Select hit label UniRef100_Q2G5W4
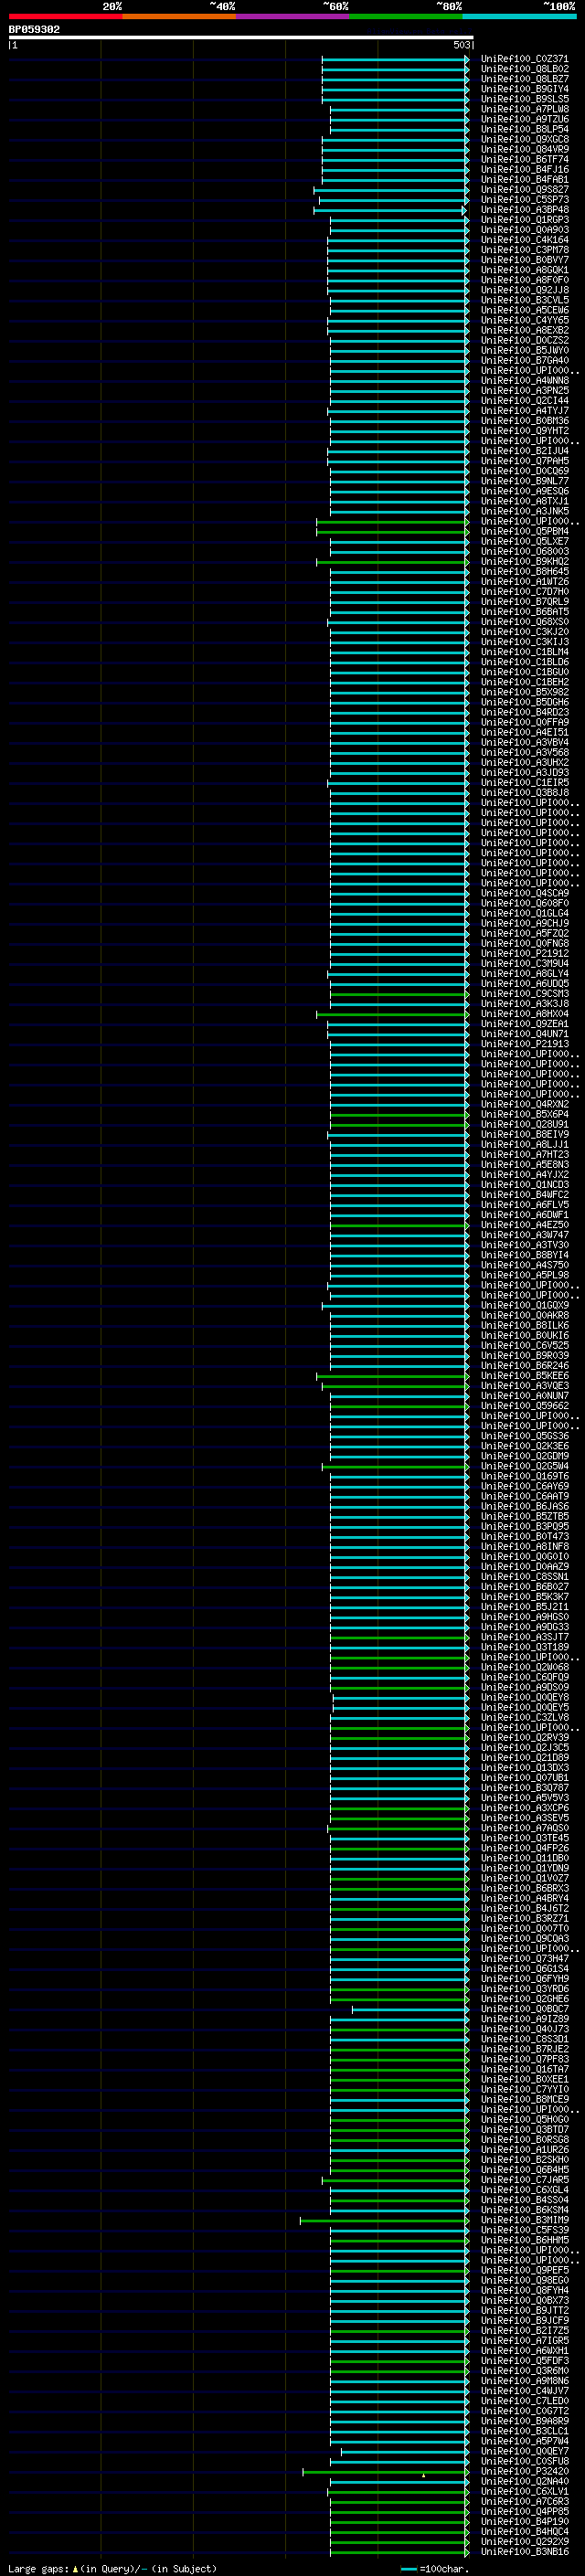The image size is (585, 2576). (524, 1466)
